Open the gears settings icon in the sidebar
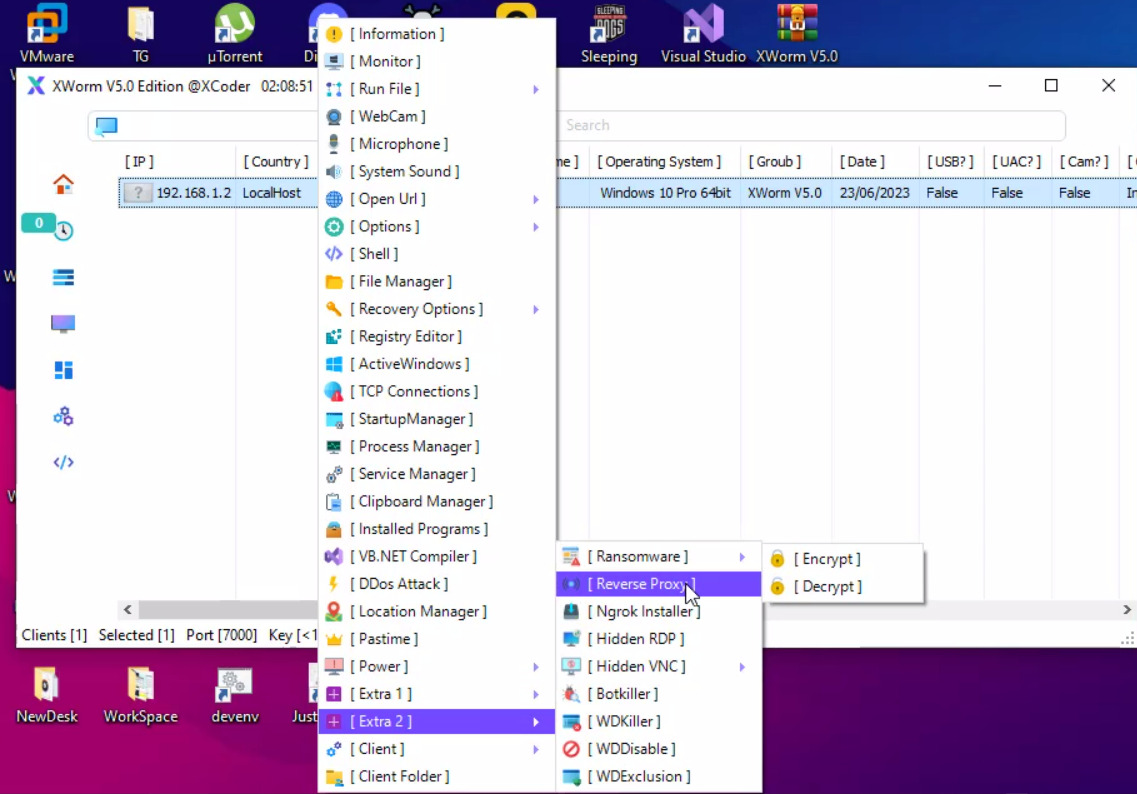 pyautogui.click(x=63, y=416)
